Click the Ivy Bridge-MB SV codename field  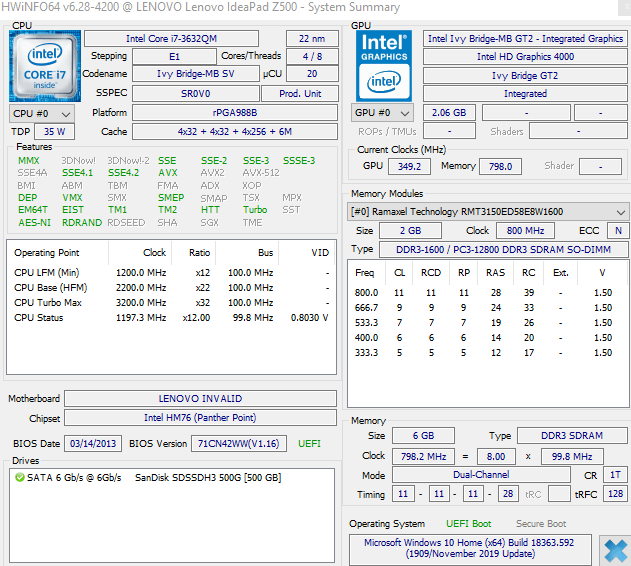[196, 74]
